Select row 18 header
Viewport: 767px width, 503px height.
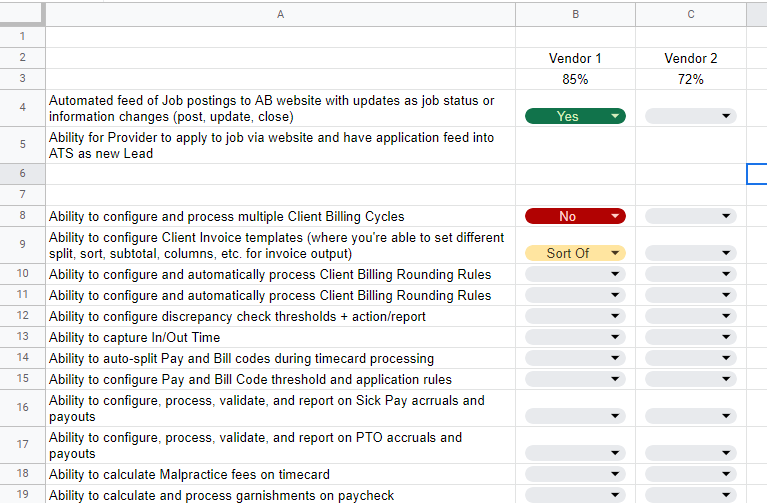coord(23,474)
